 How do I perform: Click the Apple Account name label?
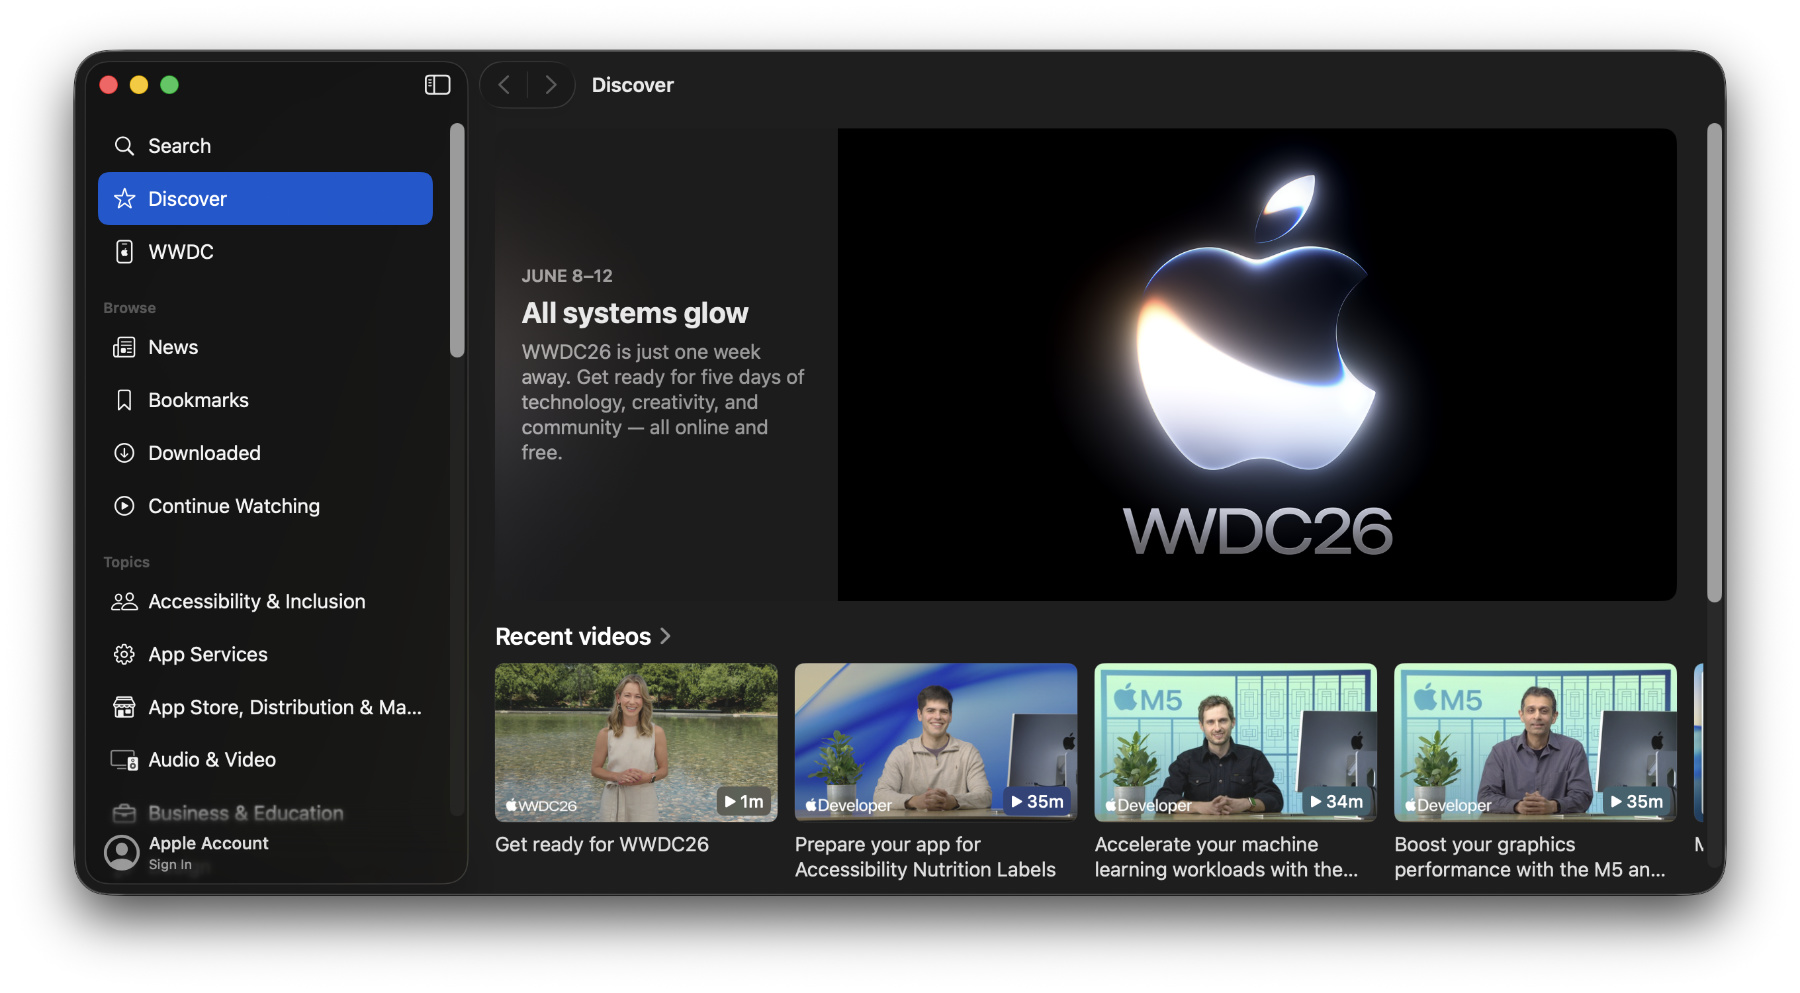(209, 843)
